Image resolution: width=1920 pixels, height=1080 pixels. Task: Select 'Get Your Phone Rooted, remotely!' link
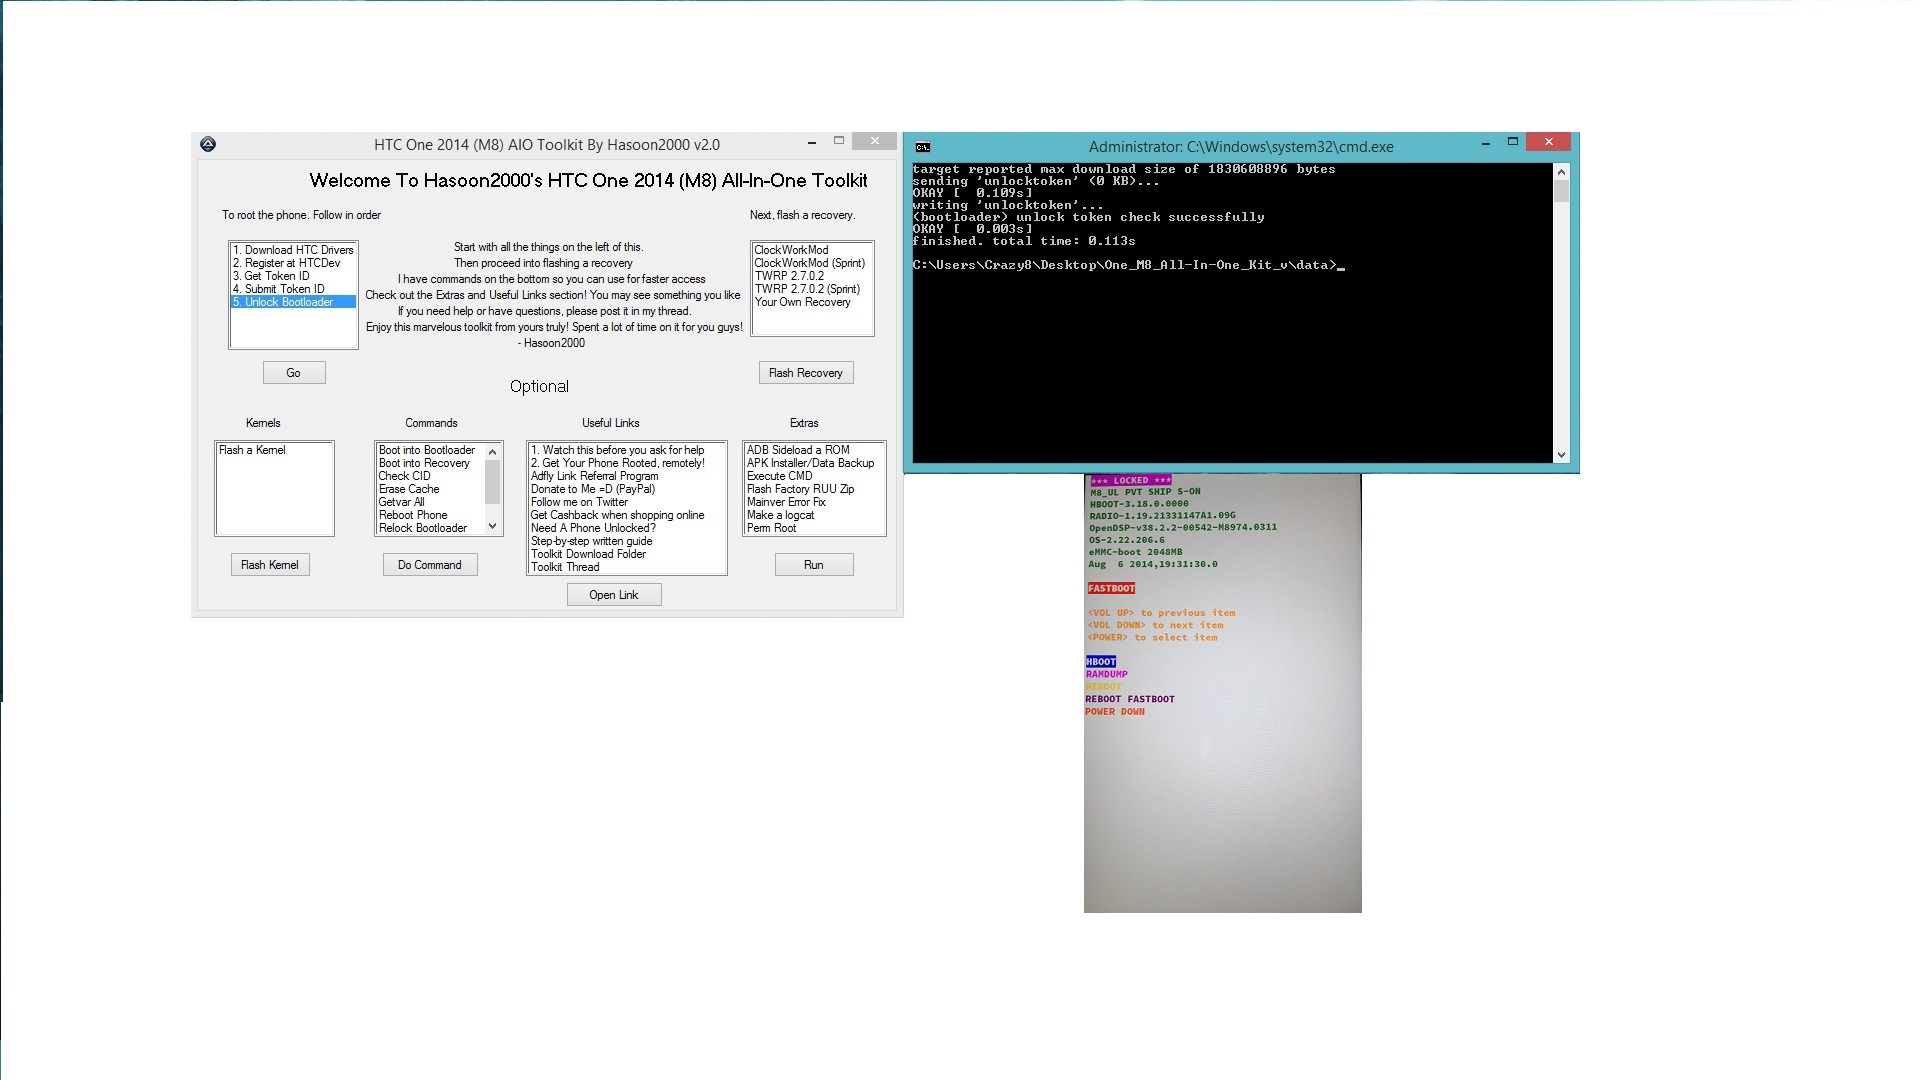pos(627,463)
